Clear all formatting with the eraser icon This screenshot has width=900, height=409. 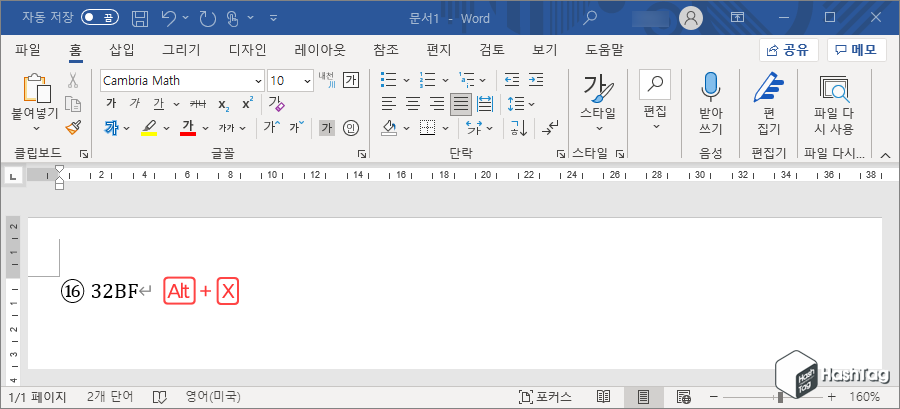click(x=276, y=104)
